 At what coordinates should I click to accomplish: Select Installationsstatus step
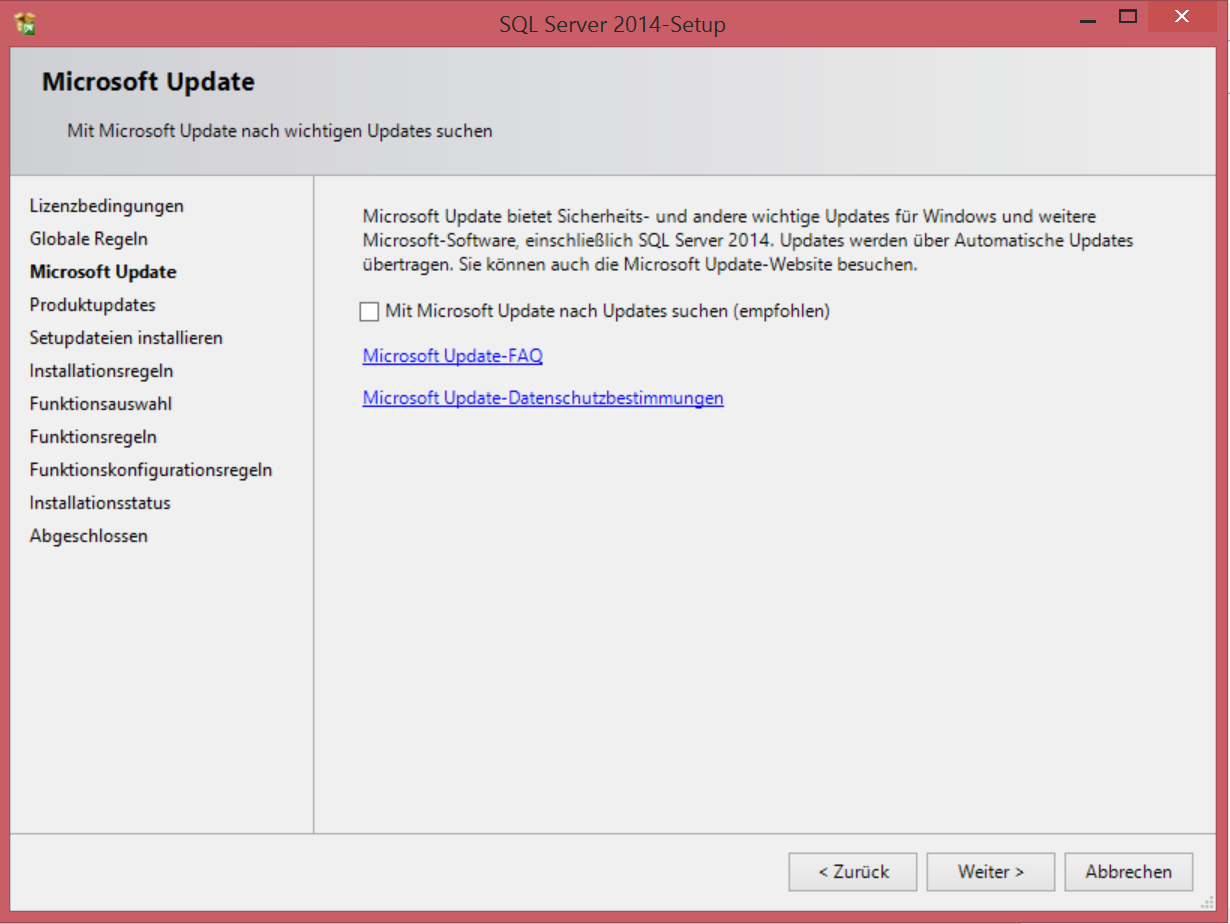(100, 503)
